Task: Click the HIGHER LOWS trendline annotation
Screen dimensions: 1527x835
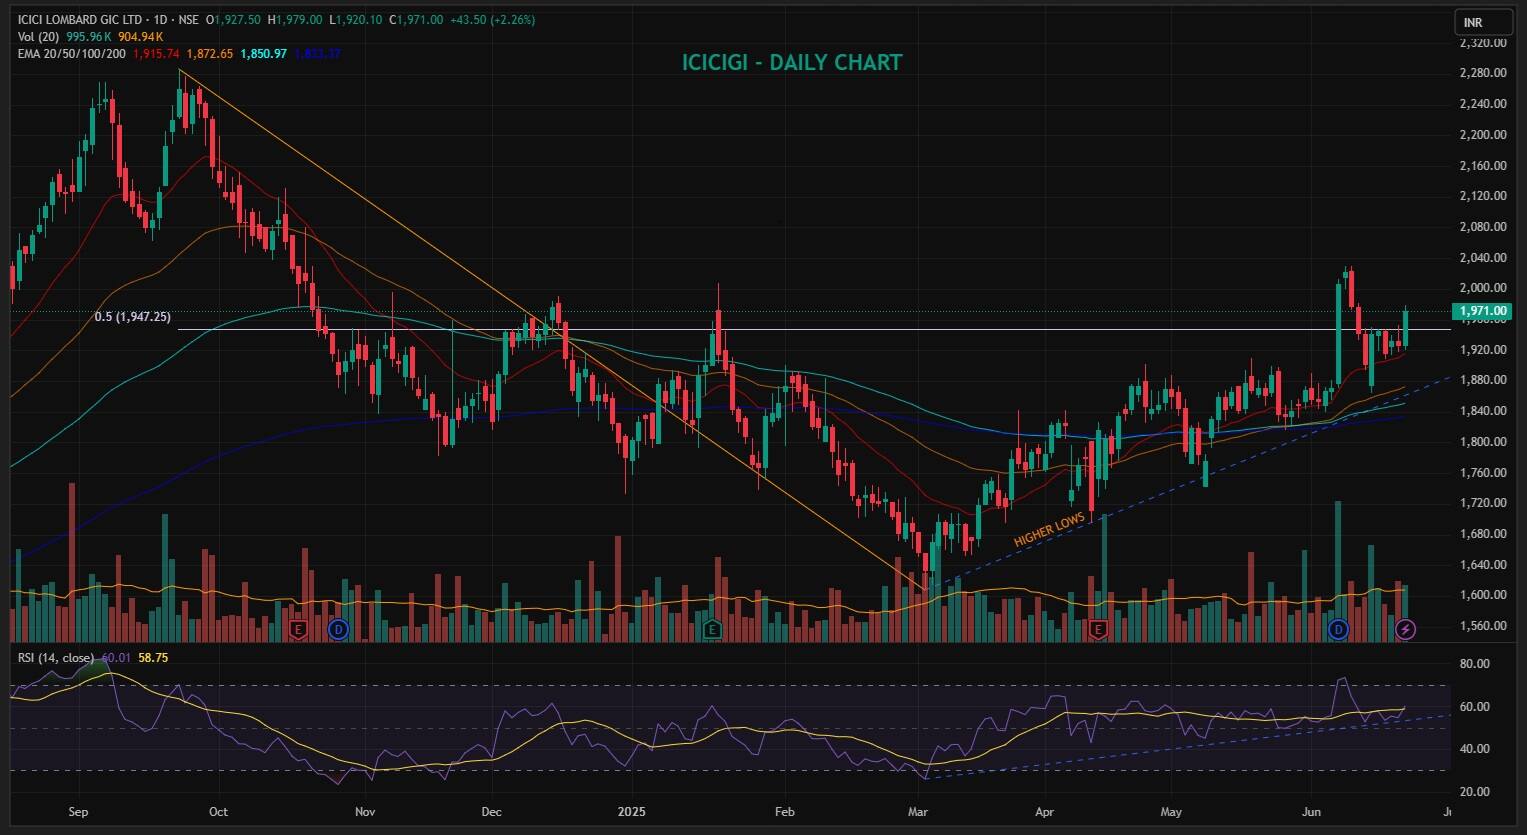Action: click(1049, 529)
